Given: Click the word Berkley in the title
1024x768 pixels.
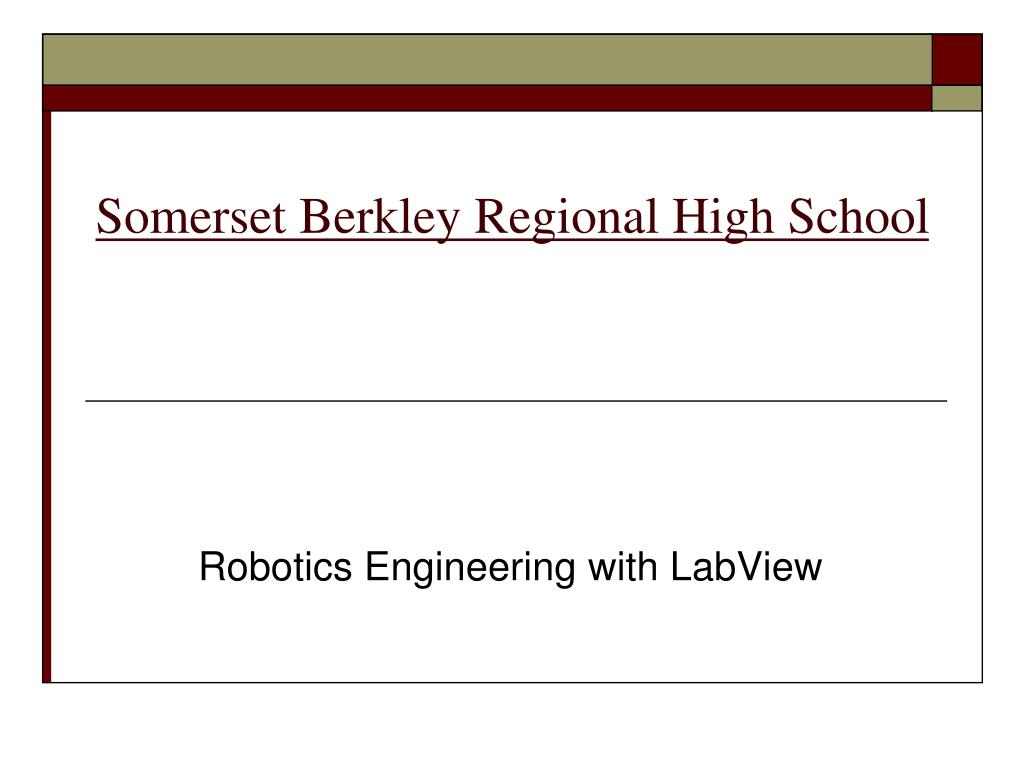Looking at the screenshot, I should pos(379,217).
